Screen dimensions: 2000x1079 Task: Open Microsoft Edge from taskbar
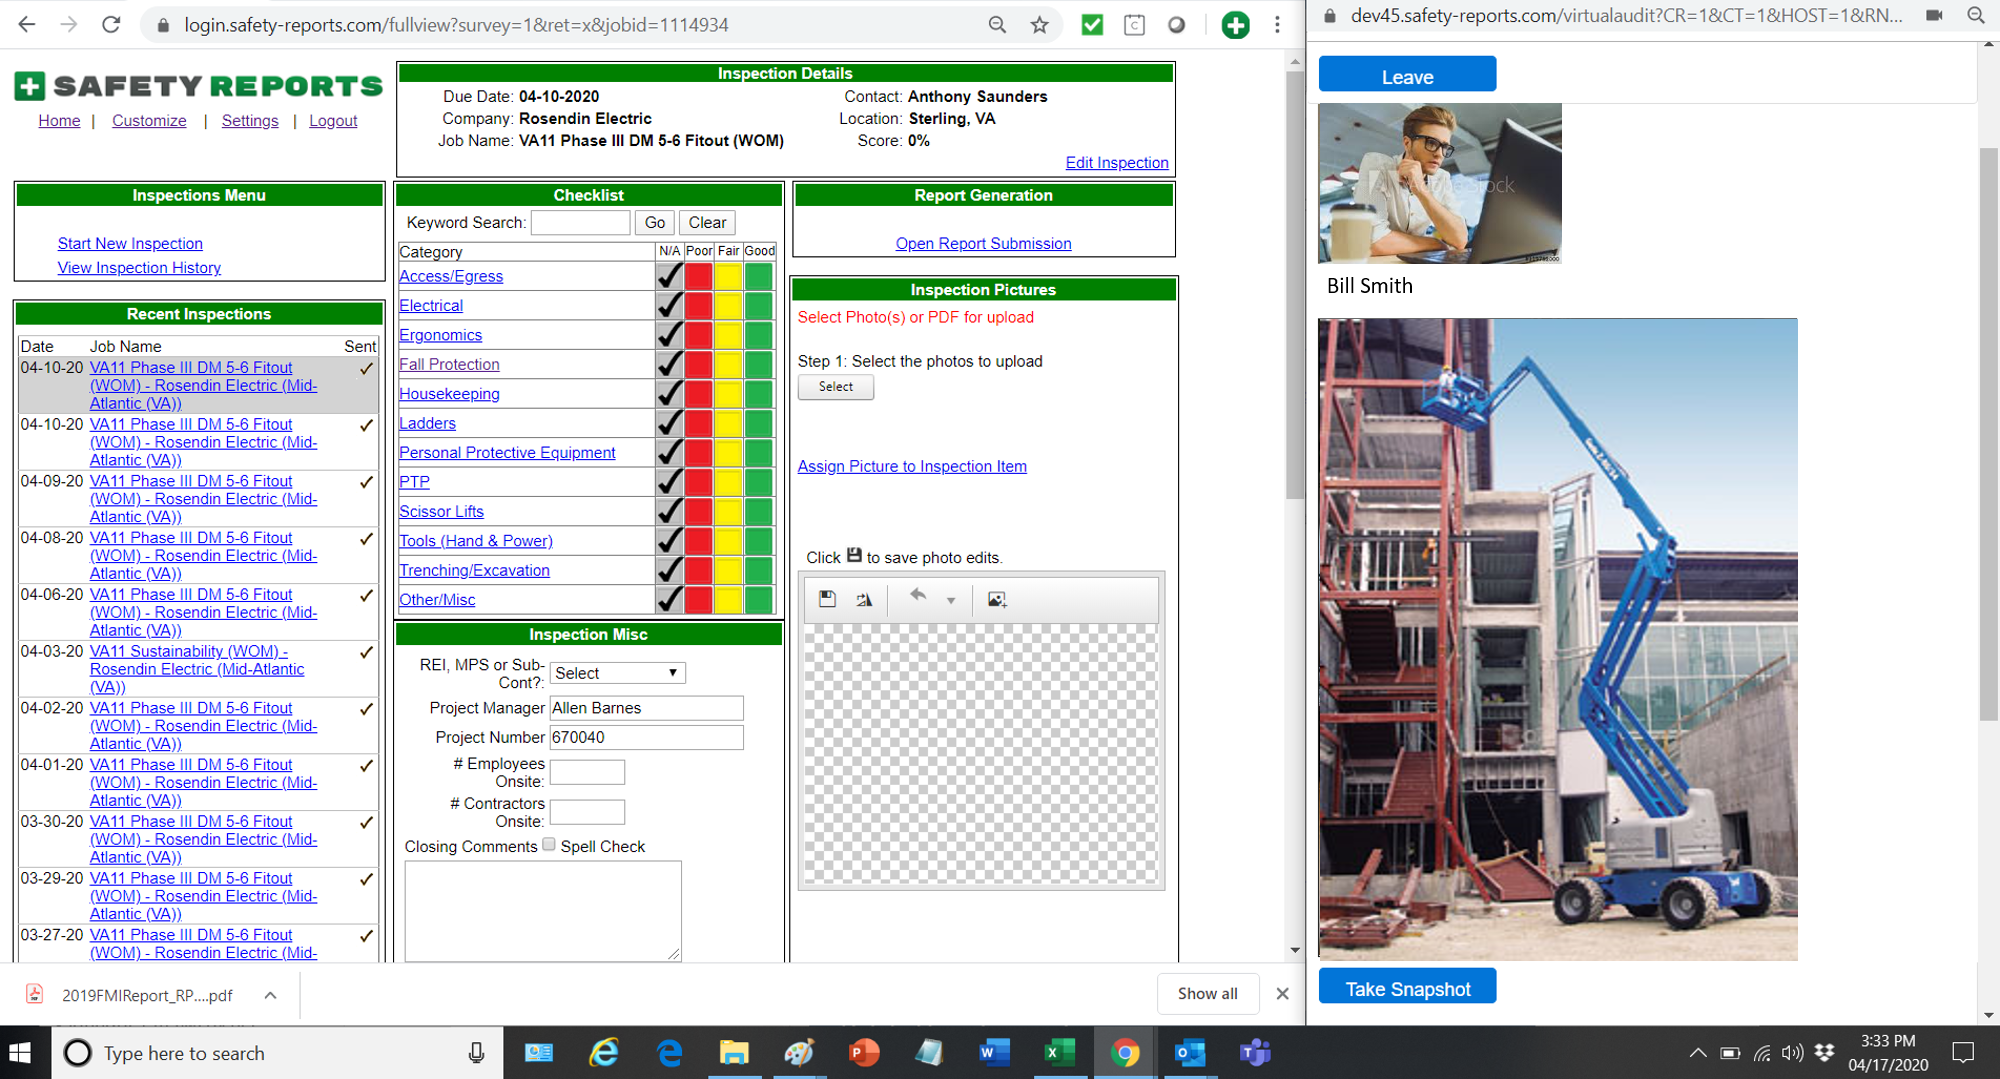coord(669,1053)
